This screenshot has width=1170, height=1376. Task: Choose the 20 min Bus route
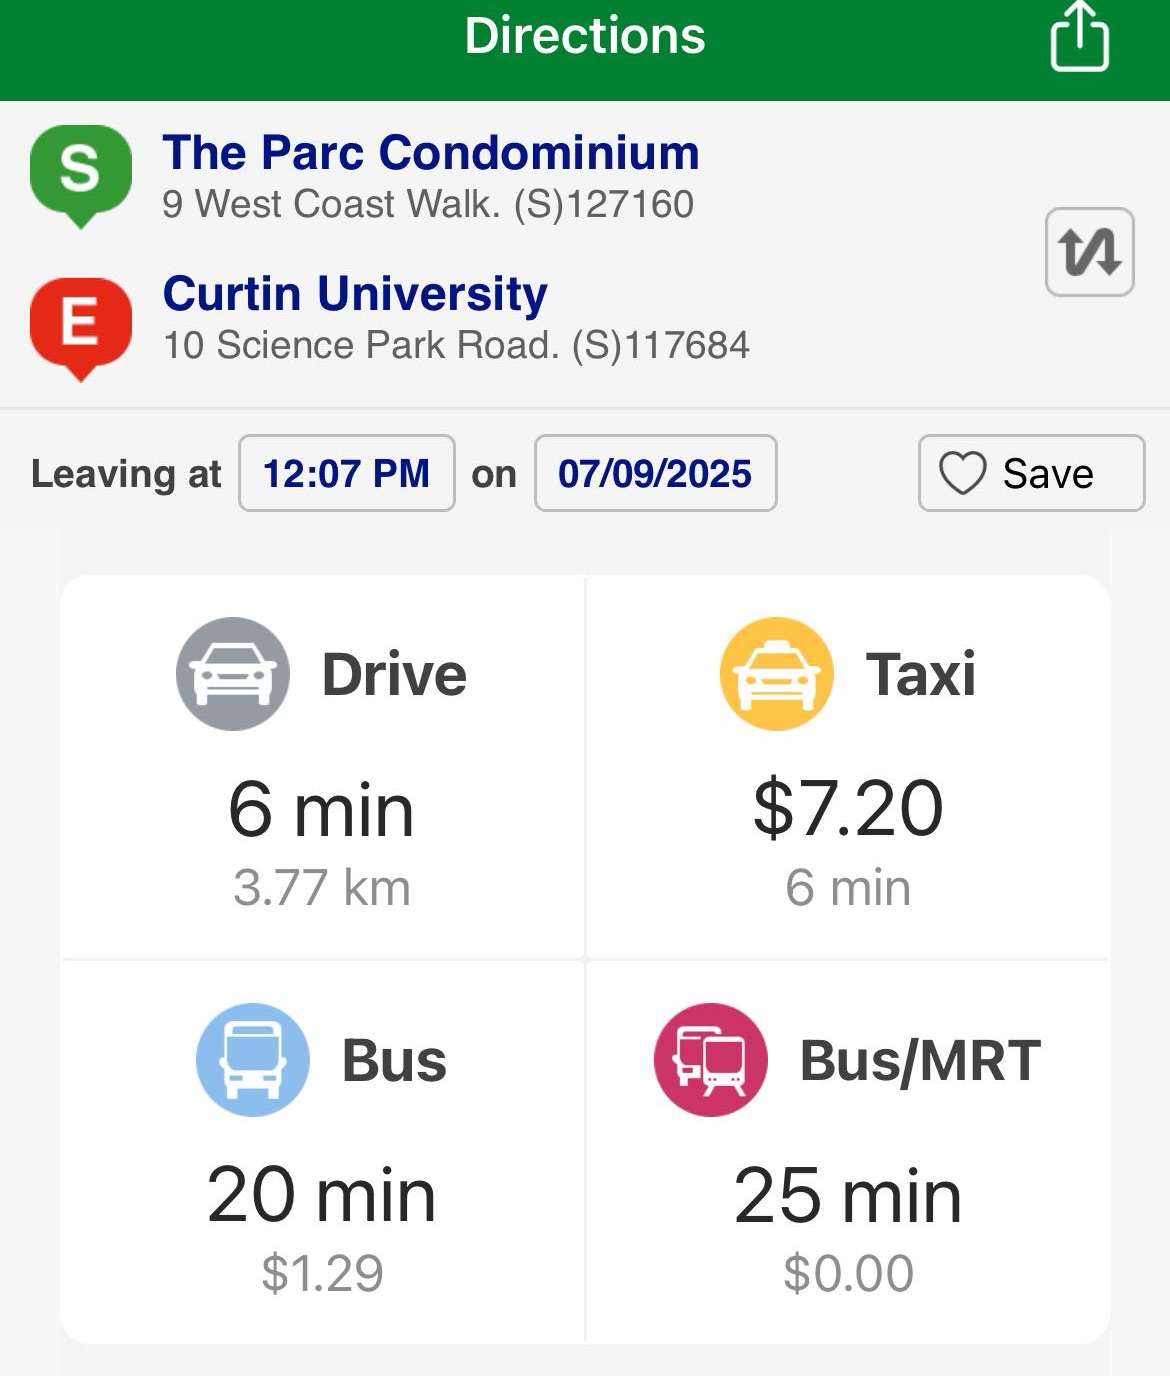click(x=321, y=1195)
